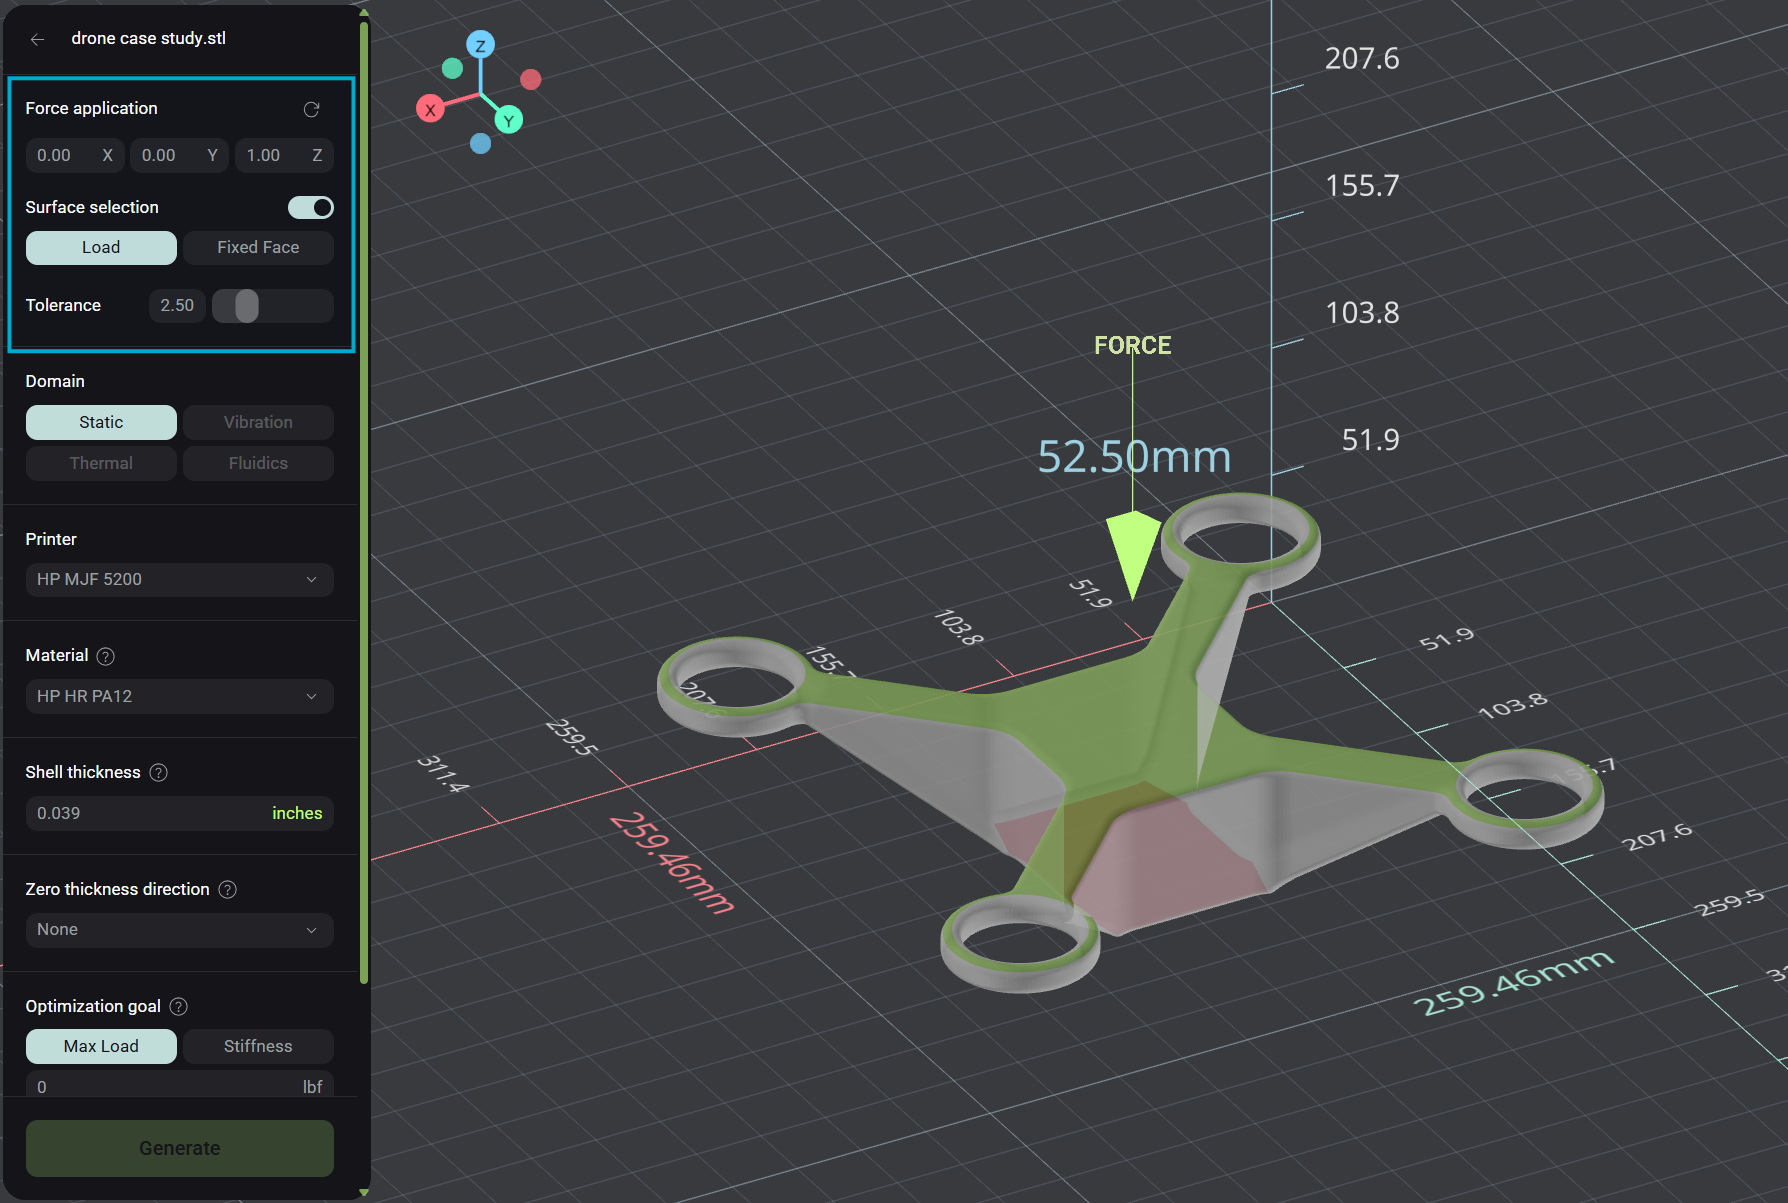Viewport: 1788px width, 1203px height.
Task: Select Load surface mode
Action: pyautogui.click(x=101, y=248)
